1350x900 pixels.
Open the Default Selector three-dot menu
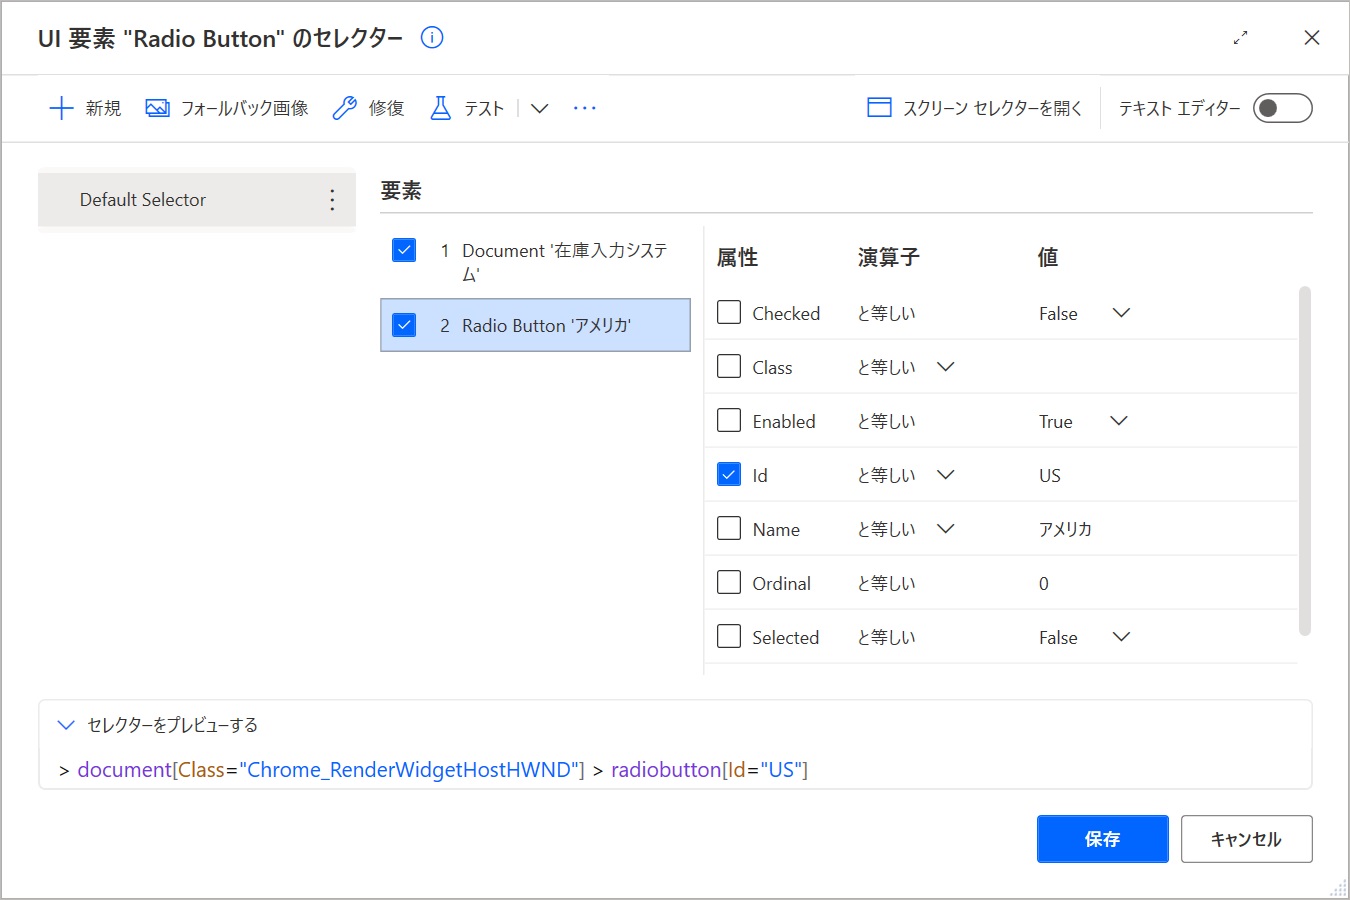[x=332, y=200]
